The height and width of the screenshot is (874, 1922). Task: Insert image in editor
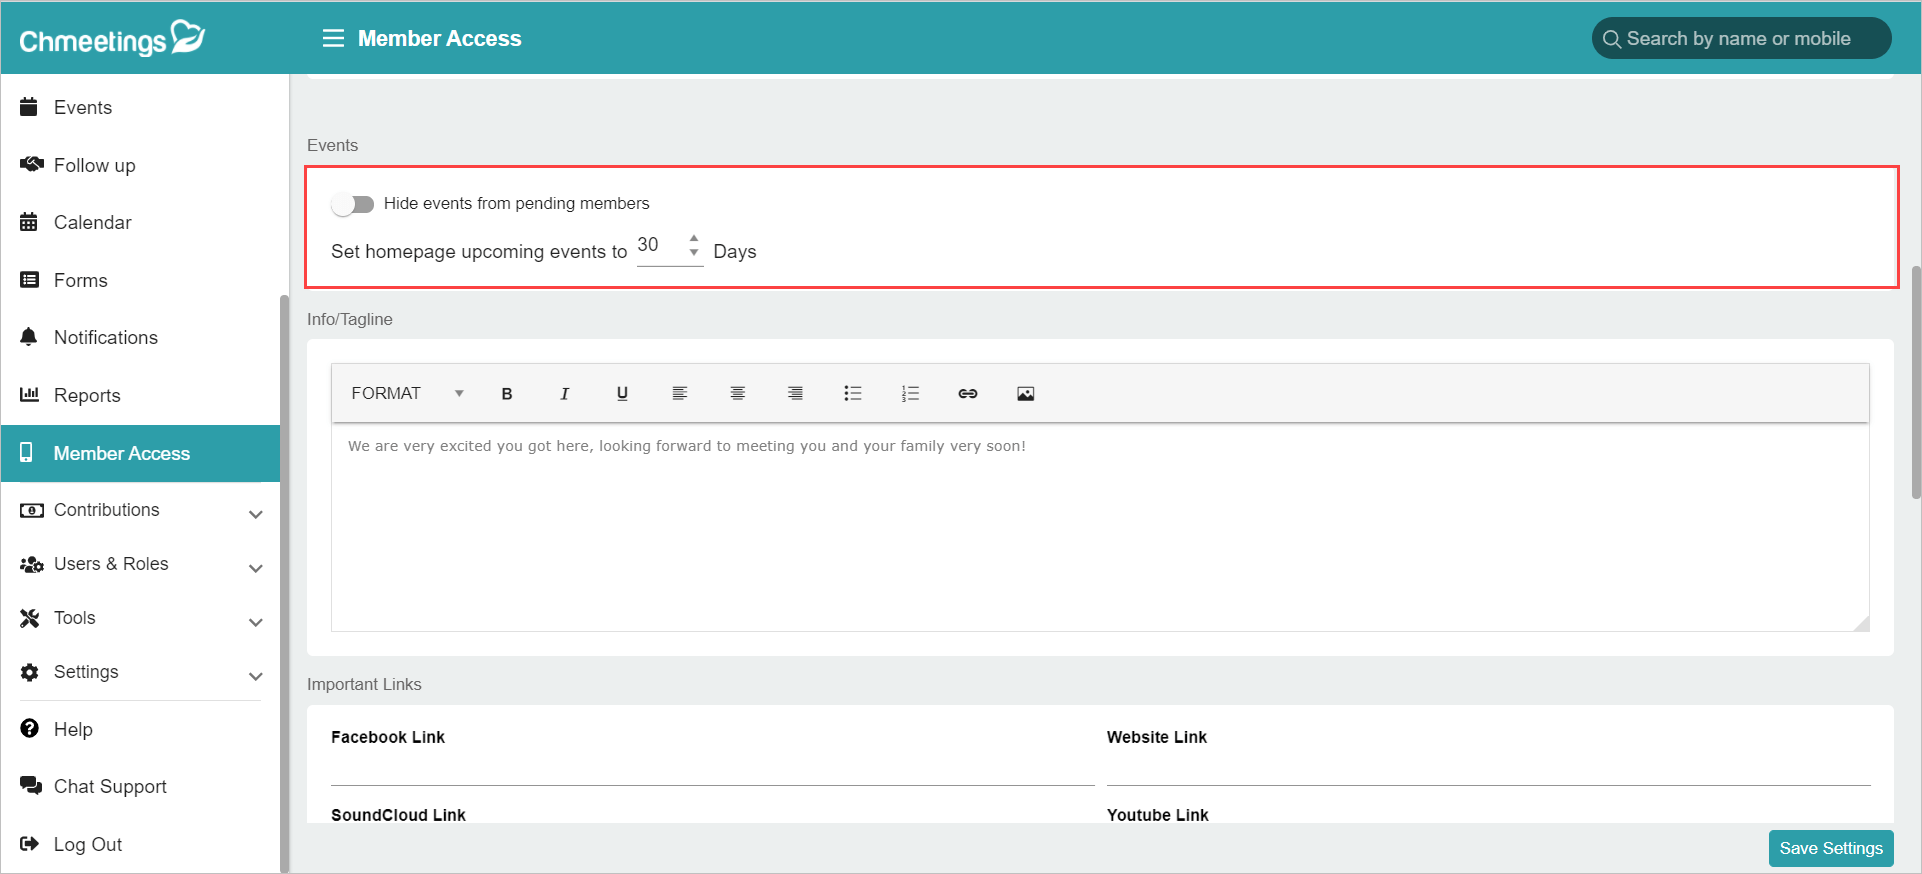click(x=1026, y=394)
